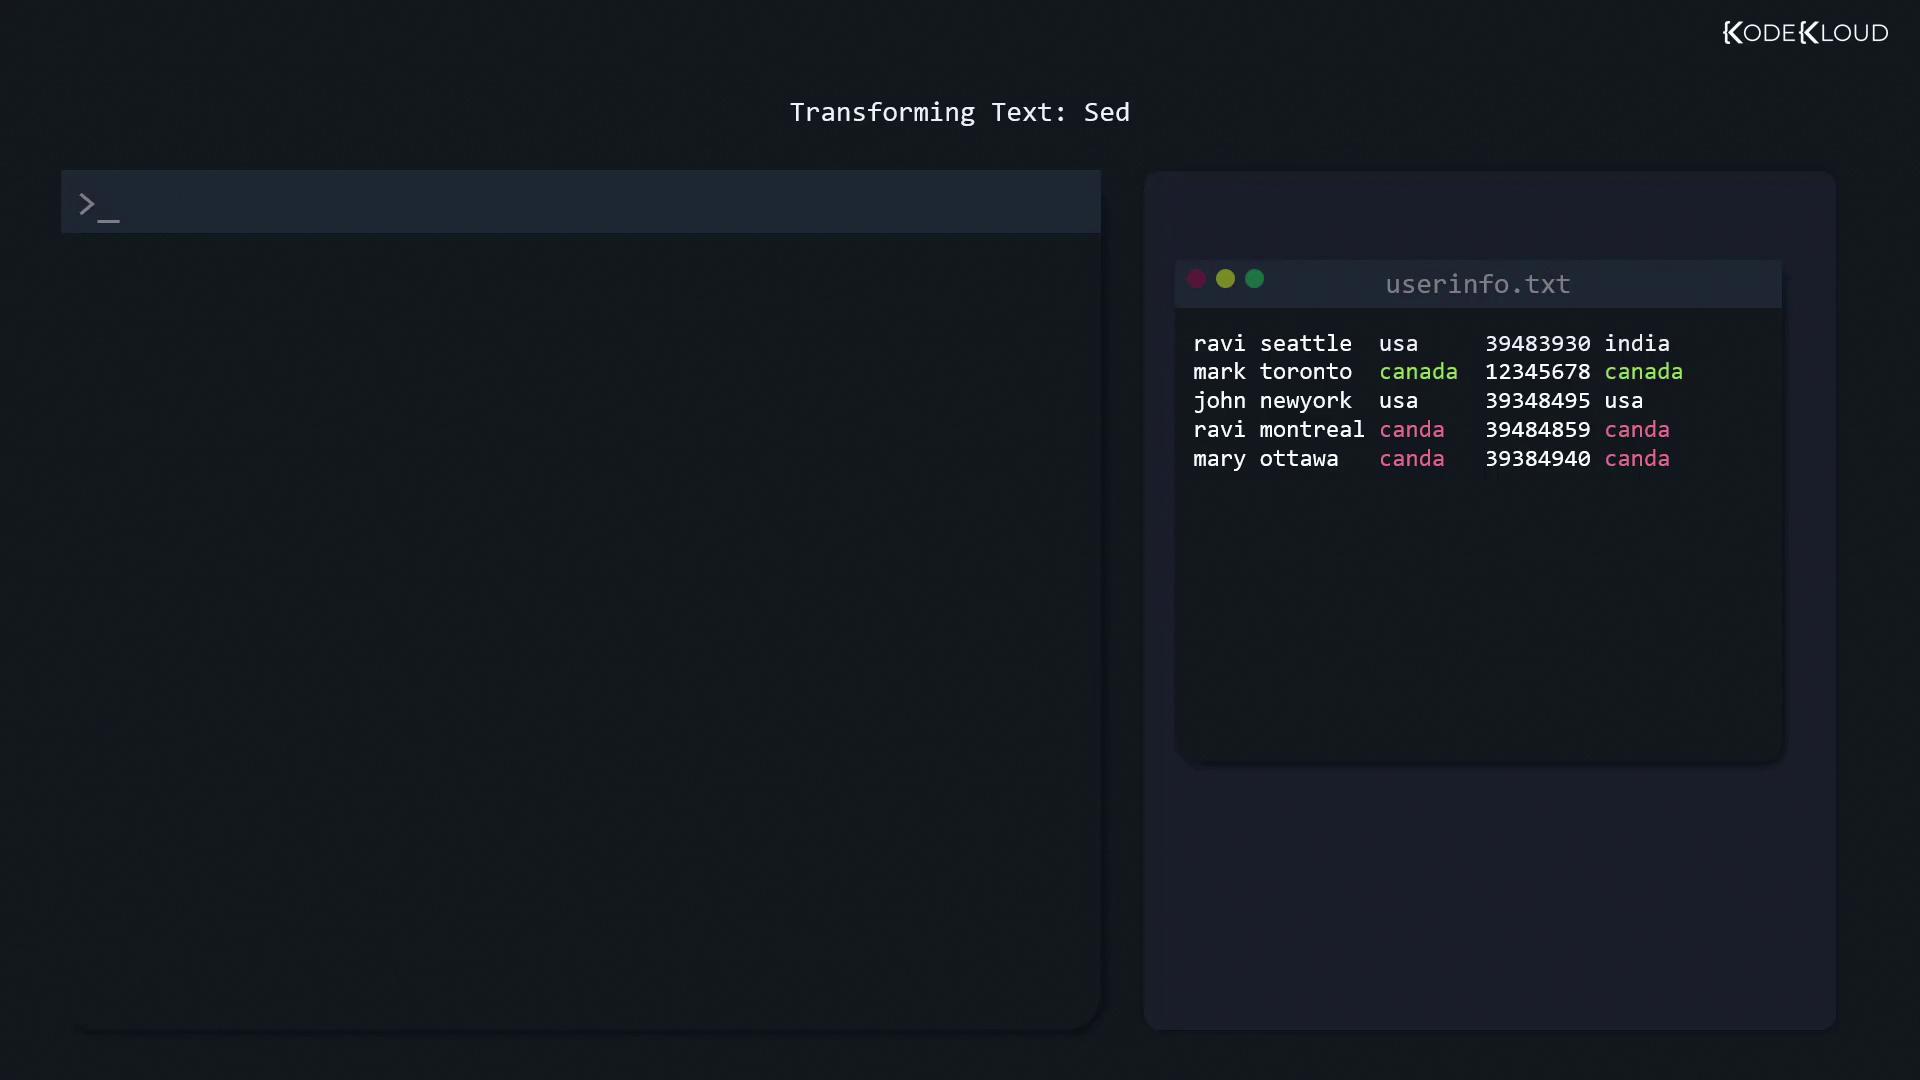The height and width of the screenshot is (1080, 1920).
Task: Click the red 'canda' next to montreal
Action: (1411, 430)
